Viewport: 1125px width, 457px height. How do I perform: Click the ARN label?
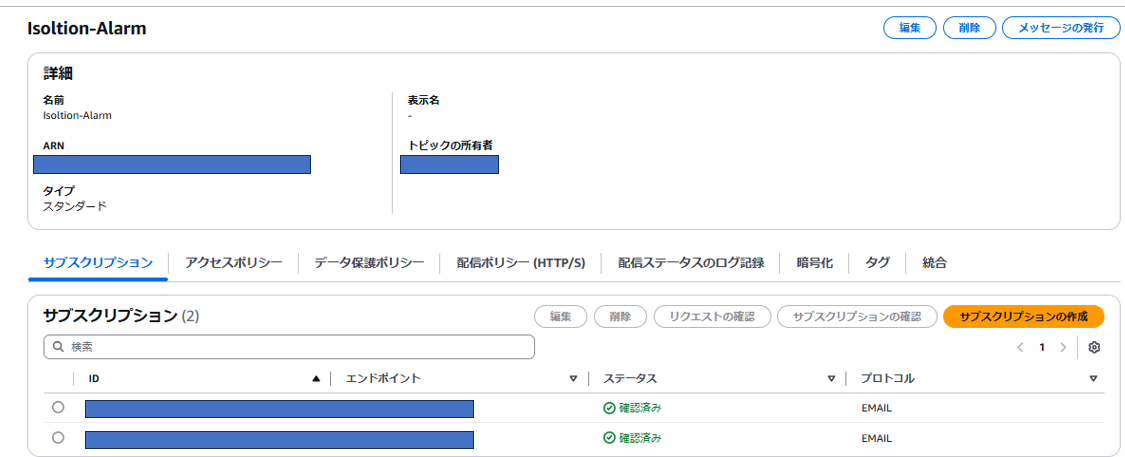click(54, 146)
